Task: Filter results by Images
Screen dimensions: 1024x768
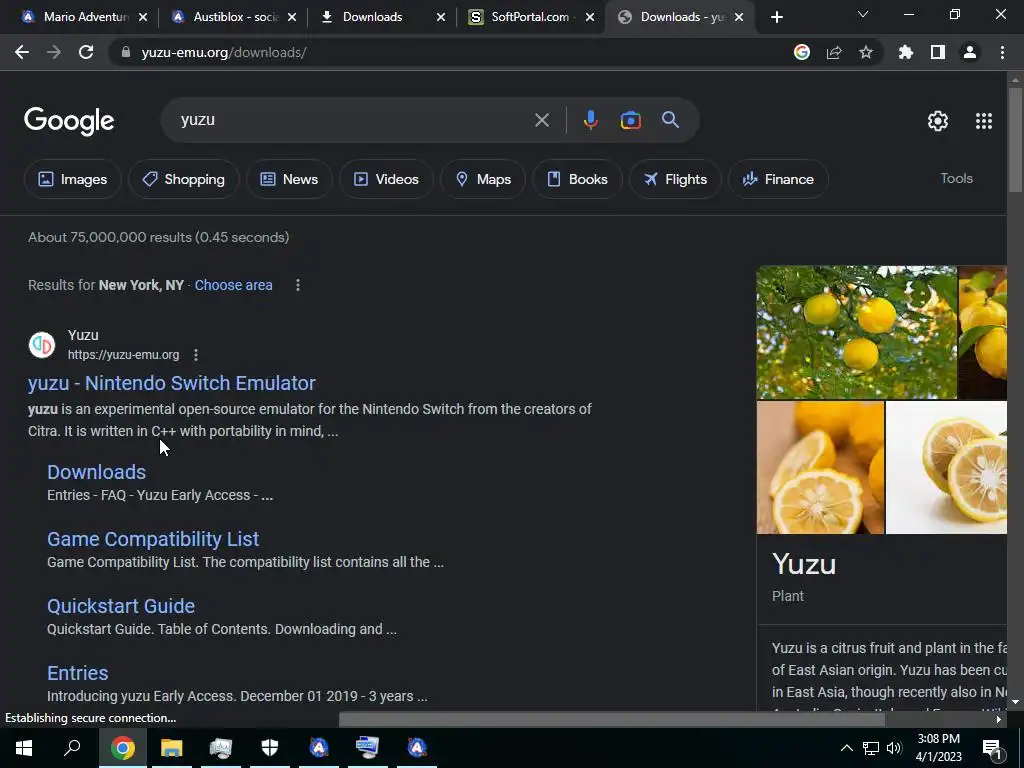Action: [x=72, y=179]
